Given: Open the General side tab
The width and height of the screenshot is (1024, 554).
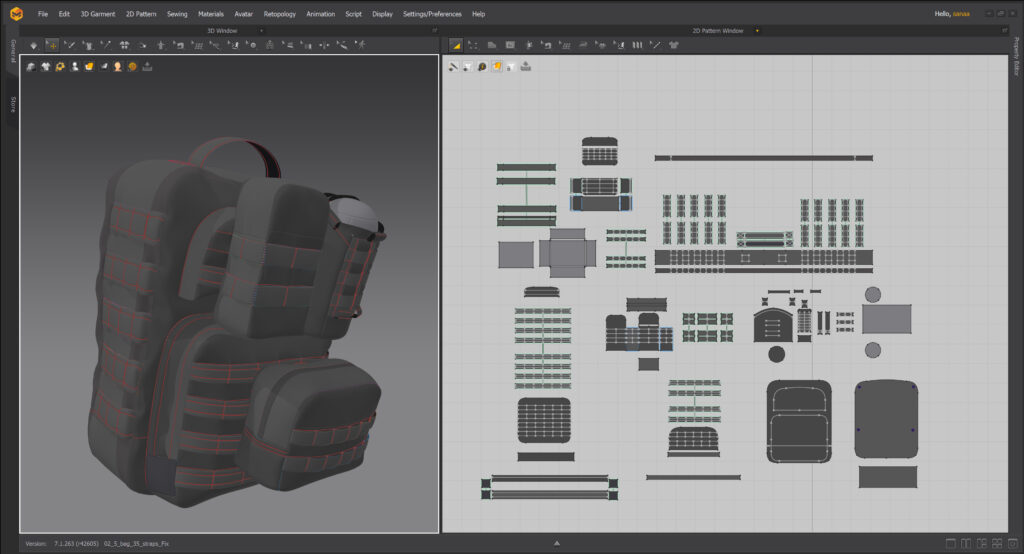Looking at the screenshot, I should [x=12, y=51].
